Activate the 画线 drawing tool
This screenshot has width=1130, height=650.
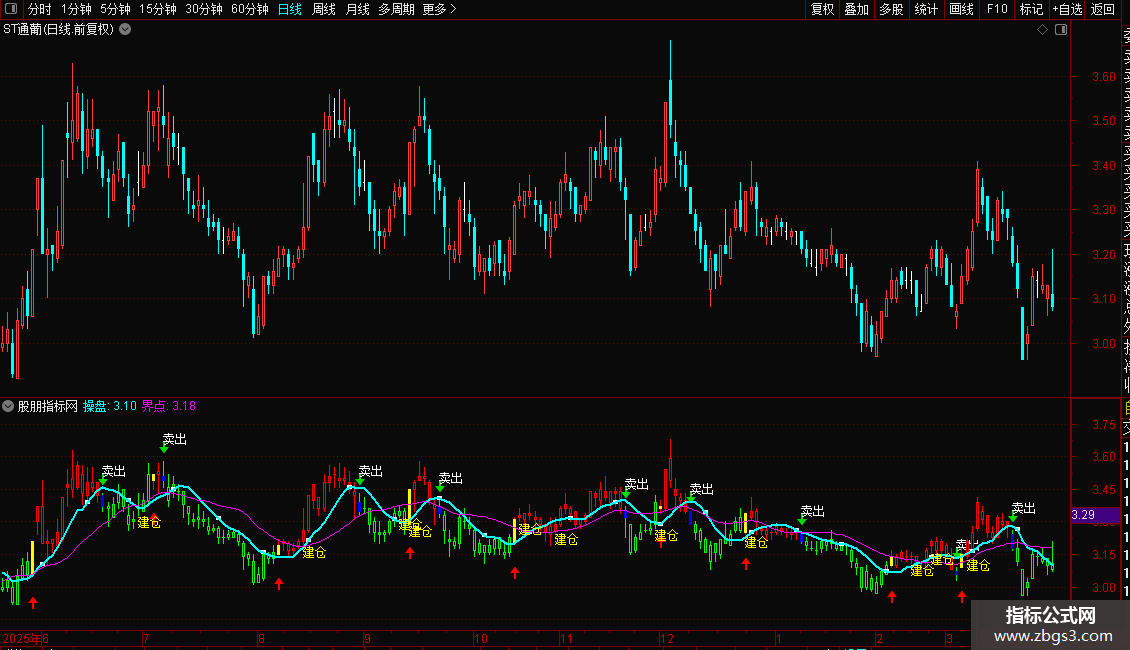(x=961, y=9)
